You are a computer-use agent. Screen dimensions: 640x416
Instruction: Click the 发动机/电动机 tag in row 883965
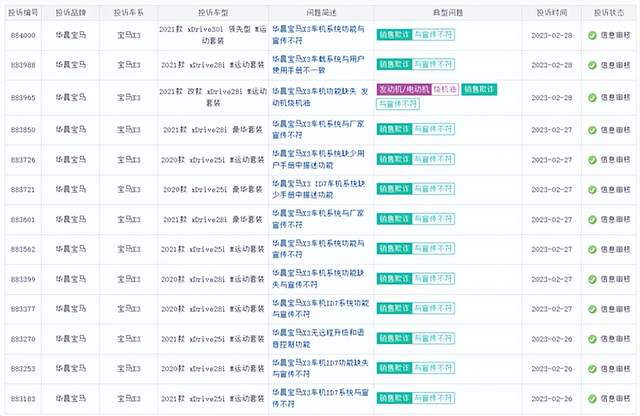coord(403,89)
